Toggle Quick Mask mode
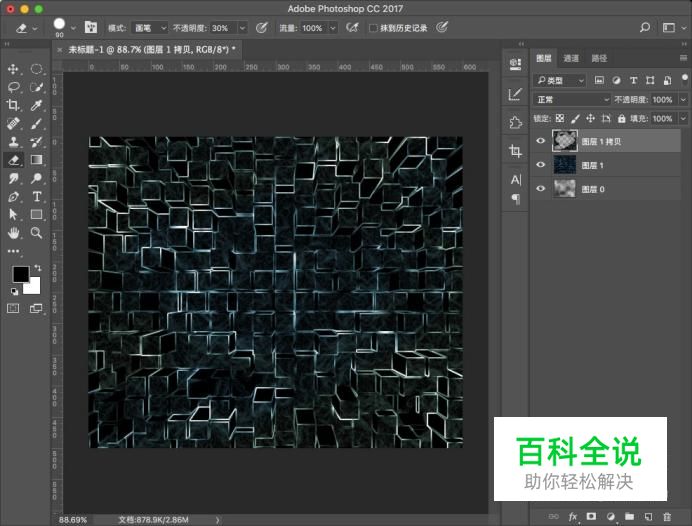Viewport: 692px width, 526px height. coord(13,308)
